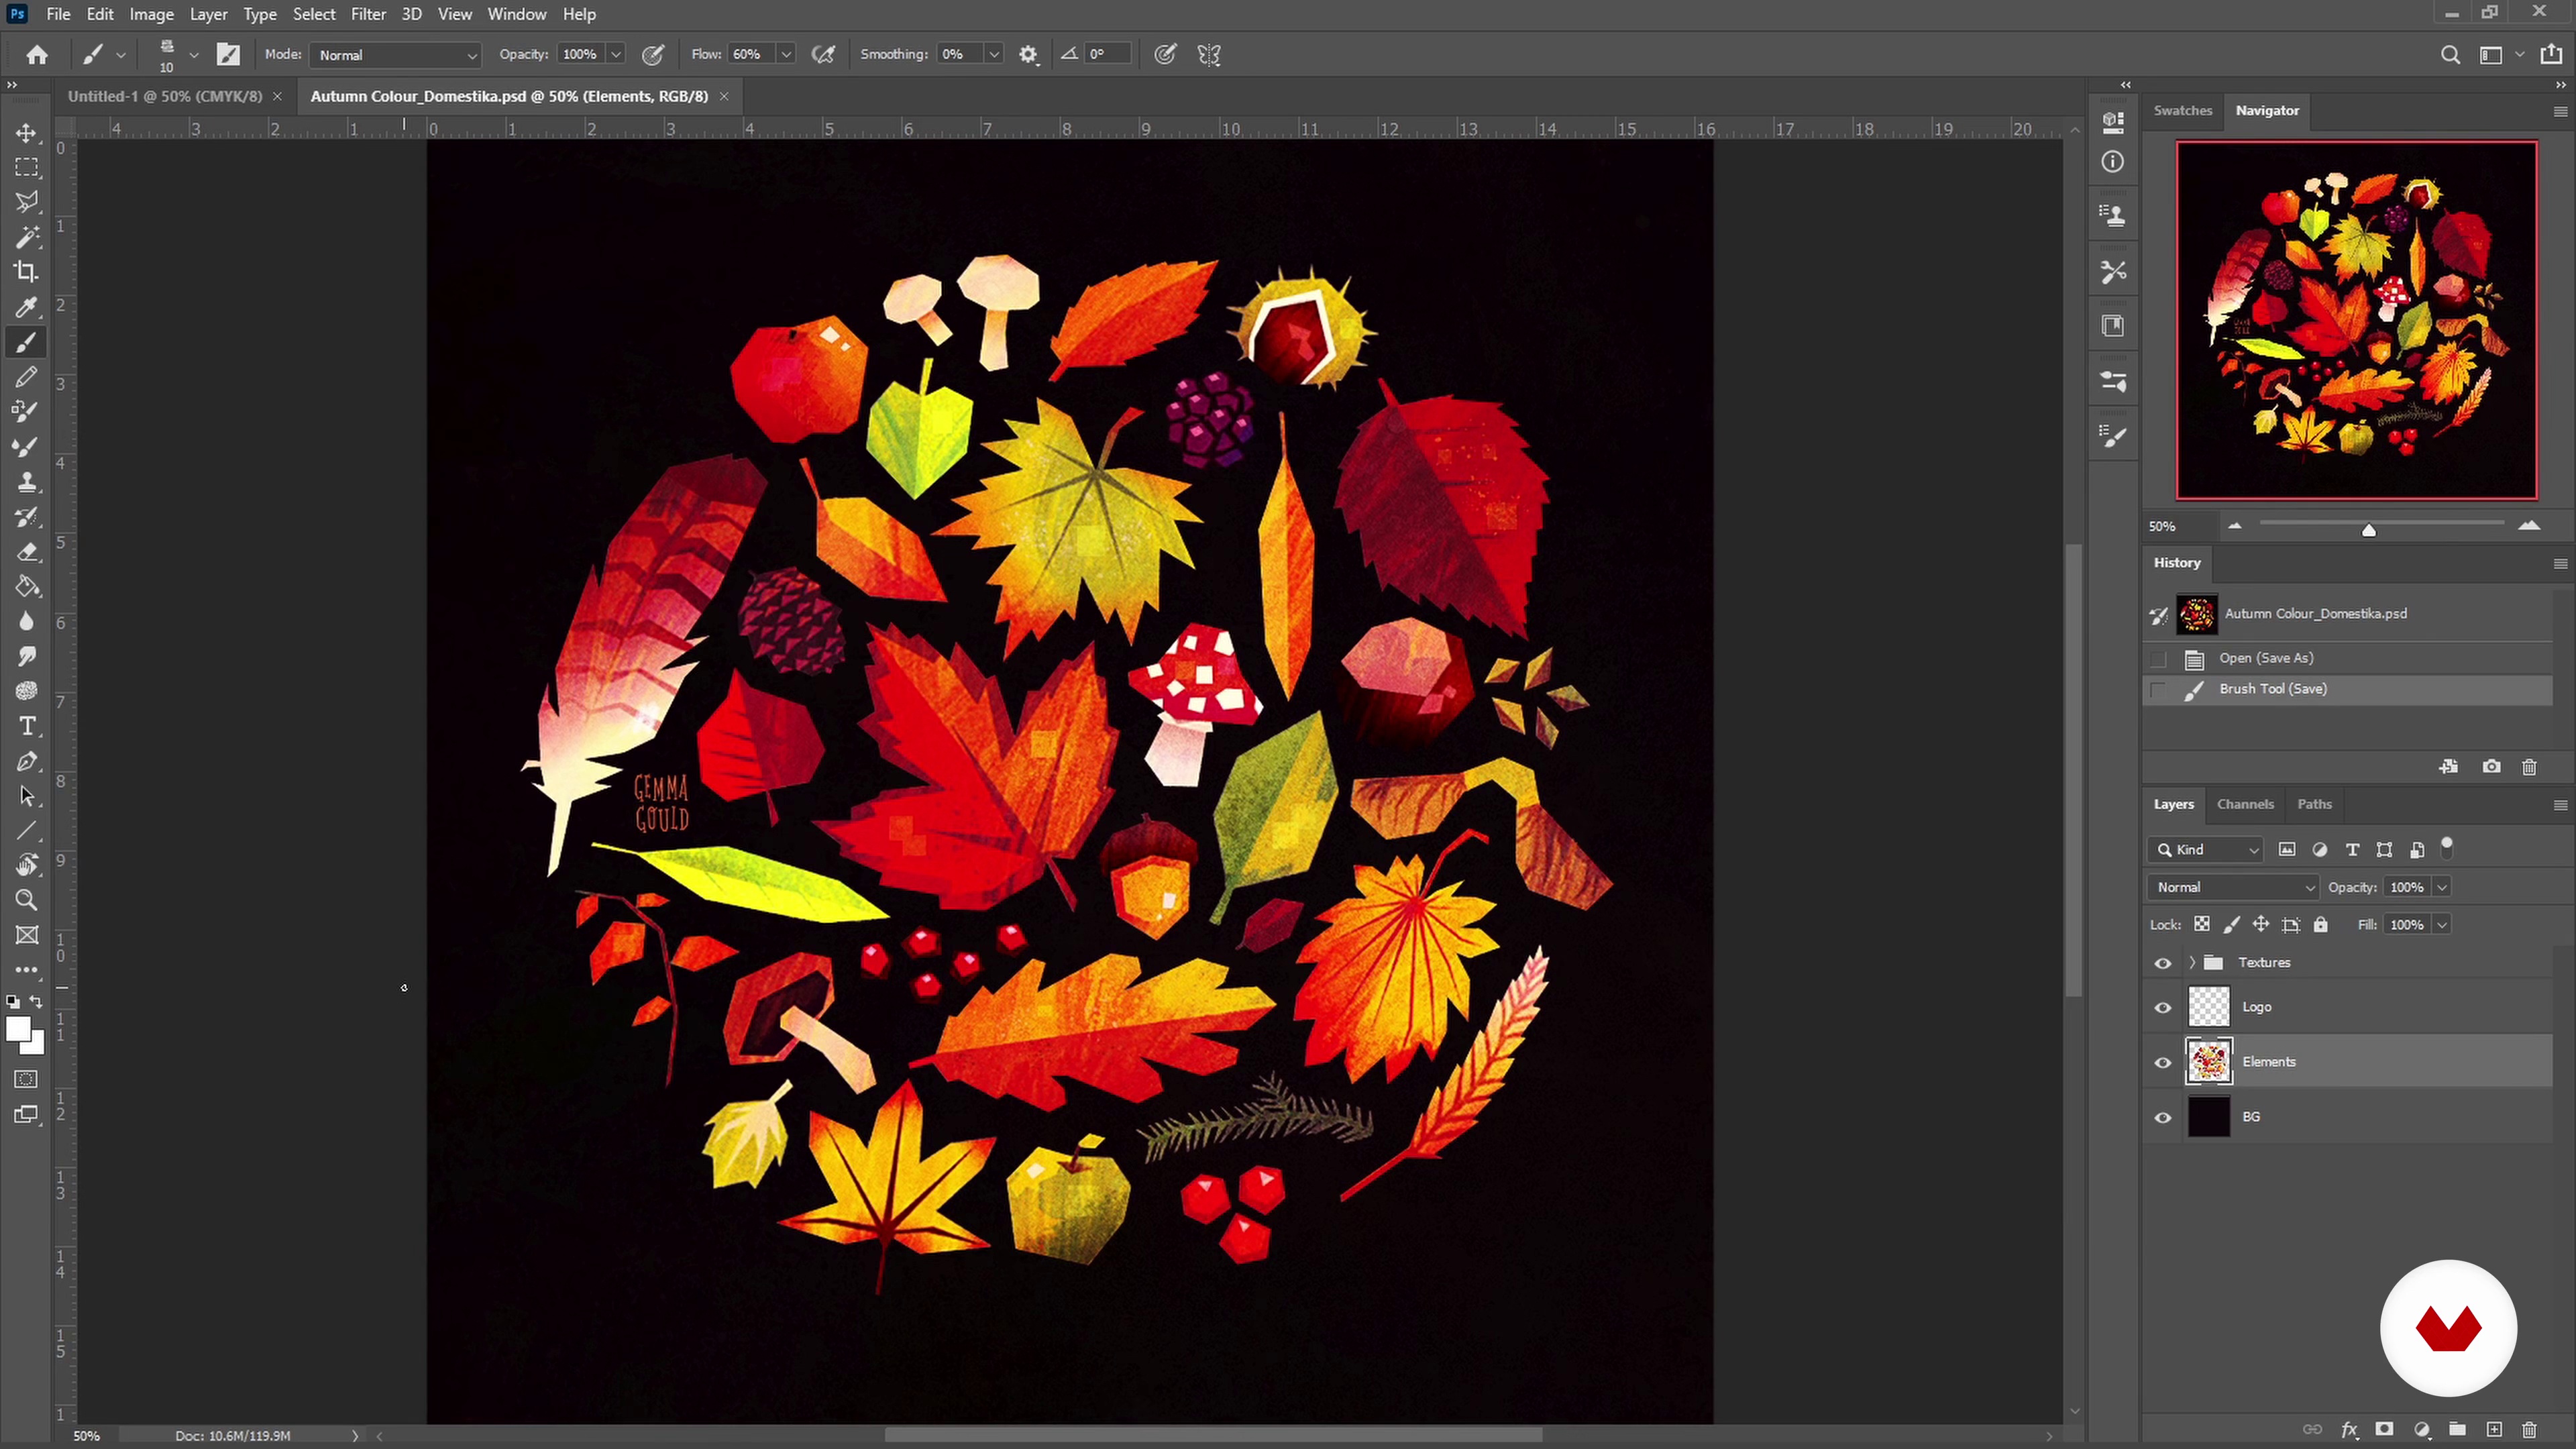Select the Pencil tool
This screenshot has height=1449, width=2576.
pos(27,377)
